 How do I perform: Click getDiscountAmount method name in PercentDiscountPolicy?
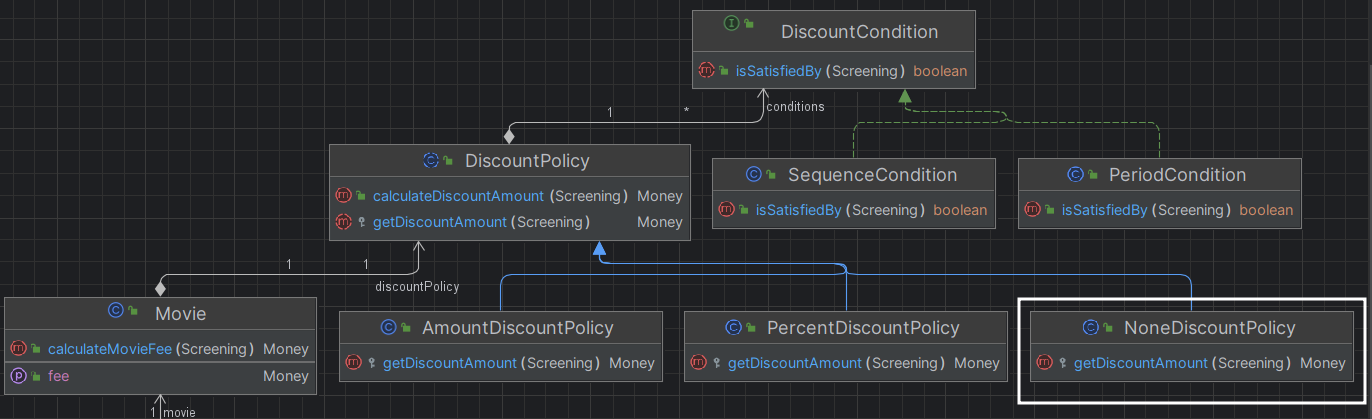click(795, 363)
